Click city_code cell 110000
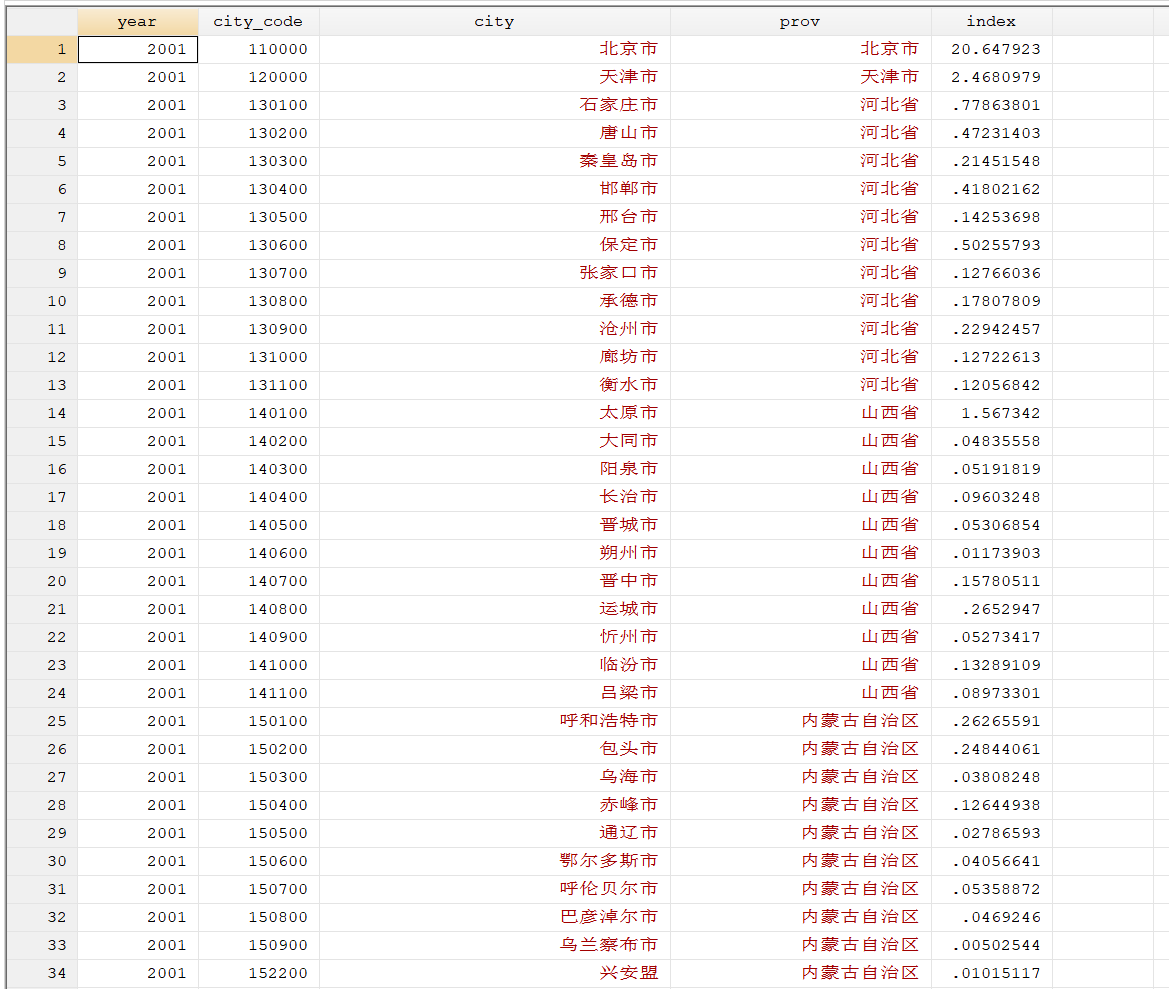Image resolution: width=1169 pixels, height=989 pixels. tap(259, 49)
